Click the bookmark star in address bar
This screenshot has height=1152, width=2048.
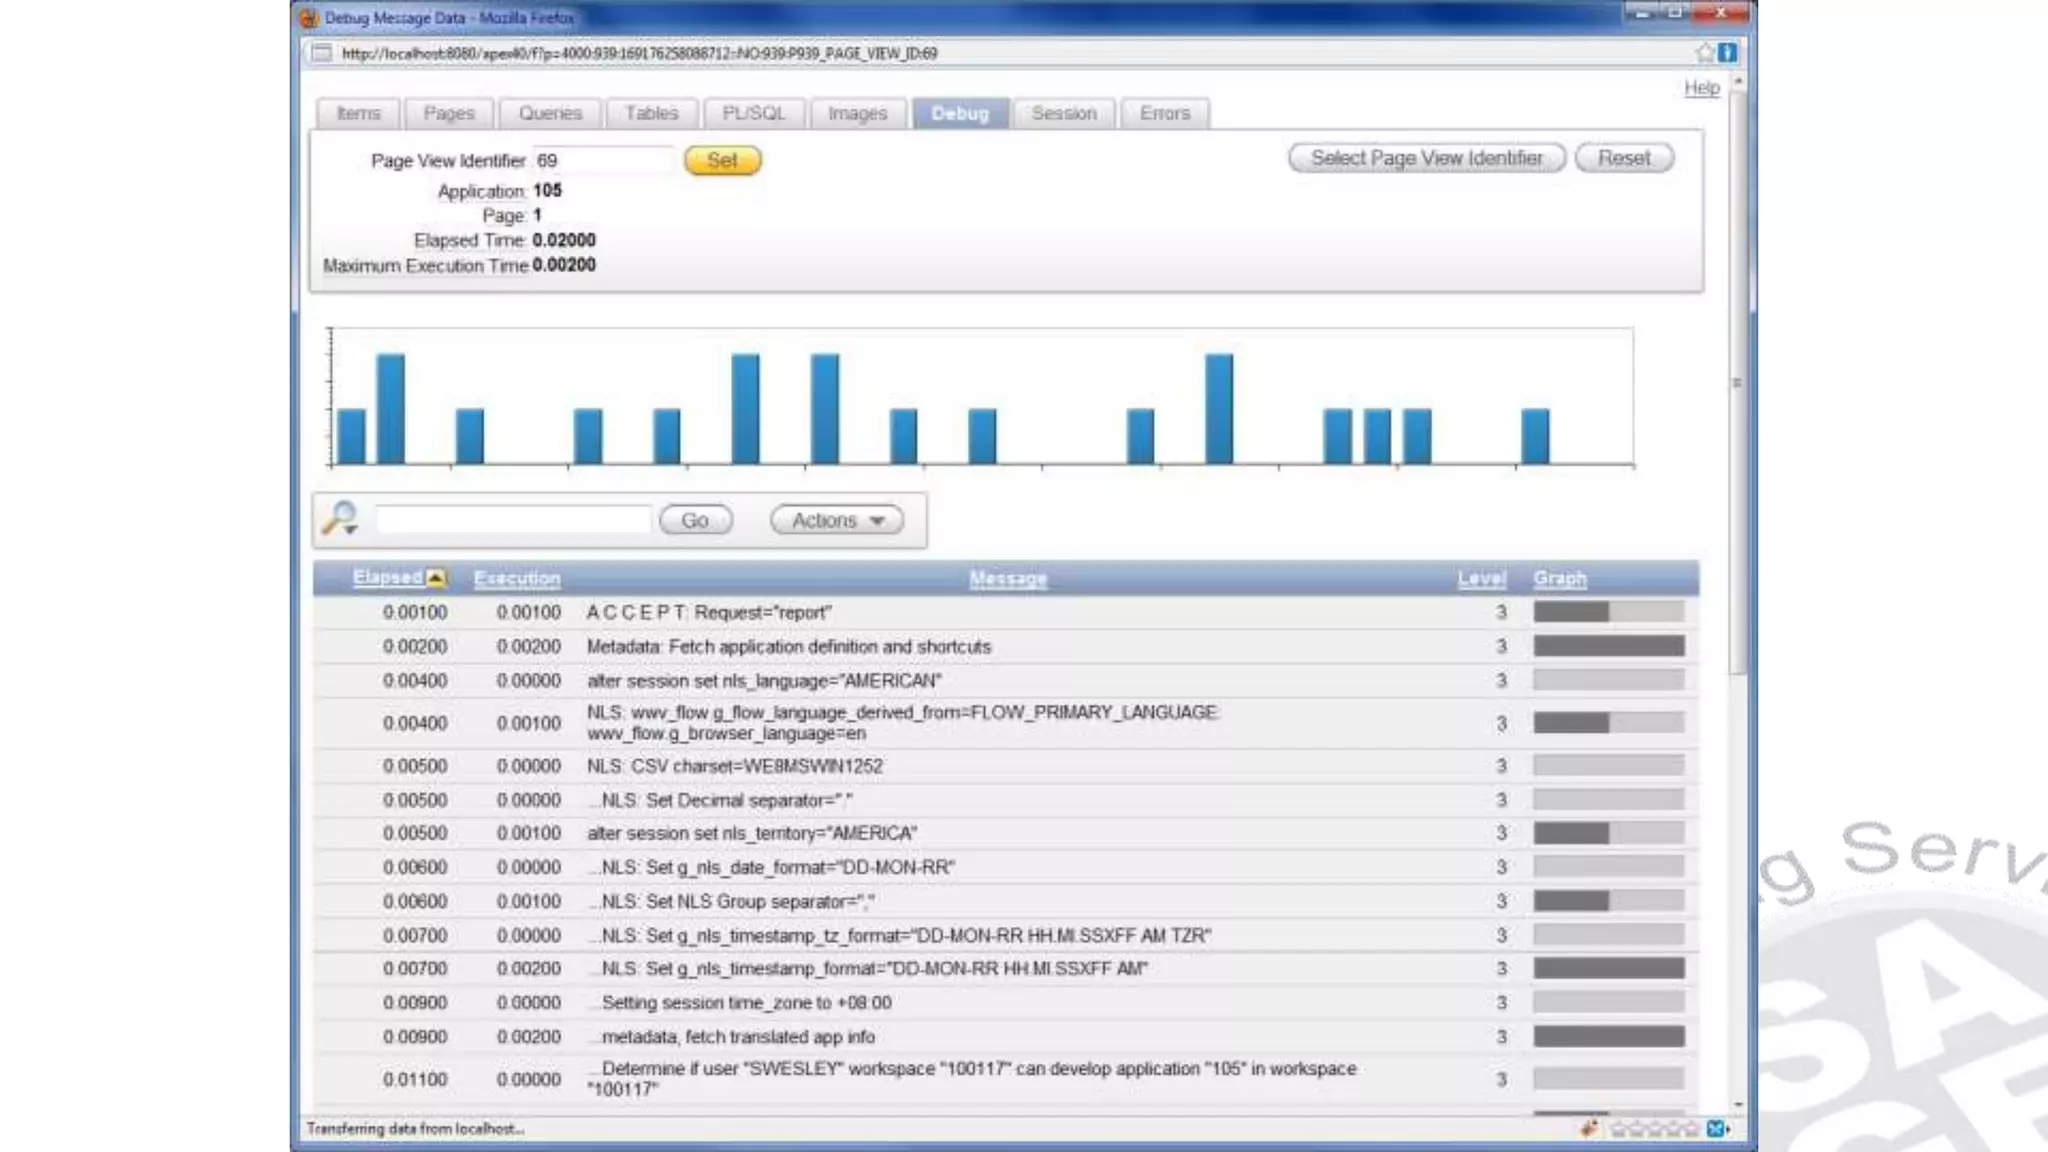(x=1705, y=53)
